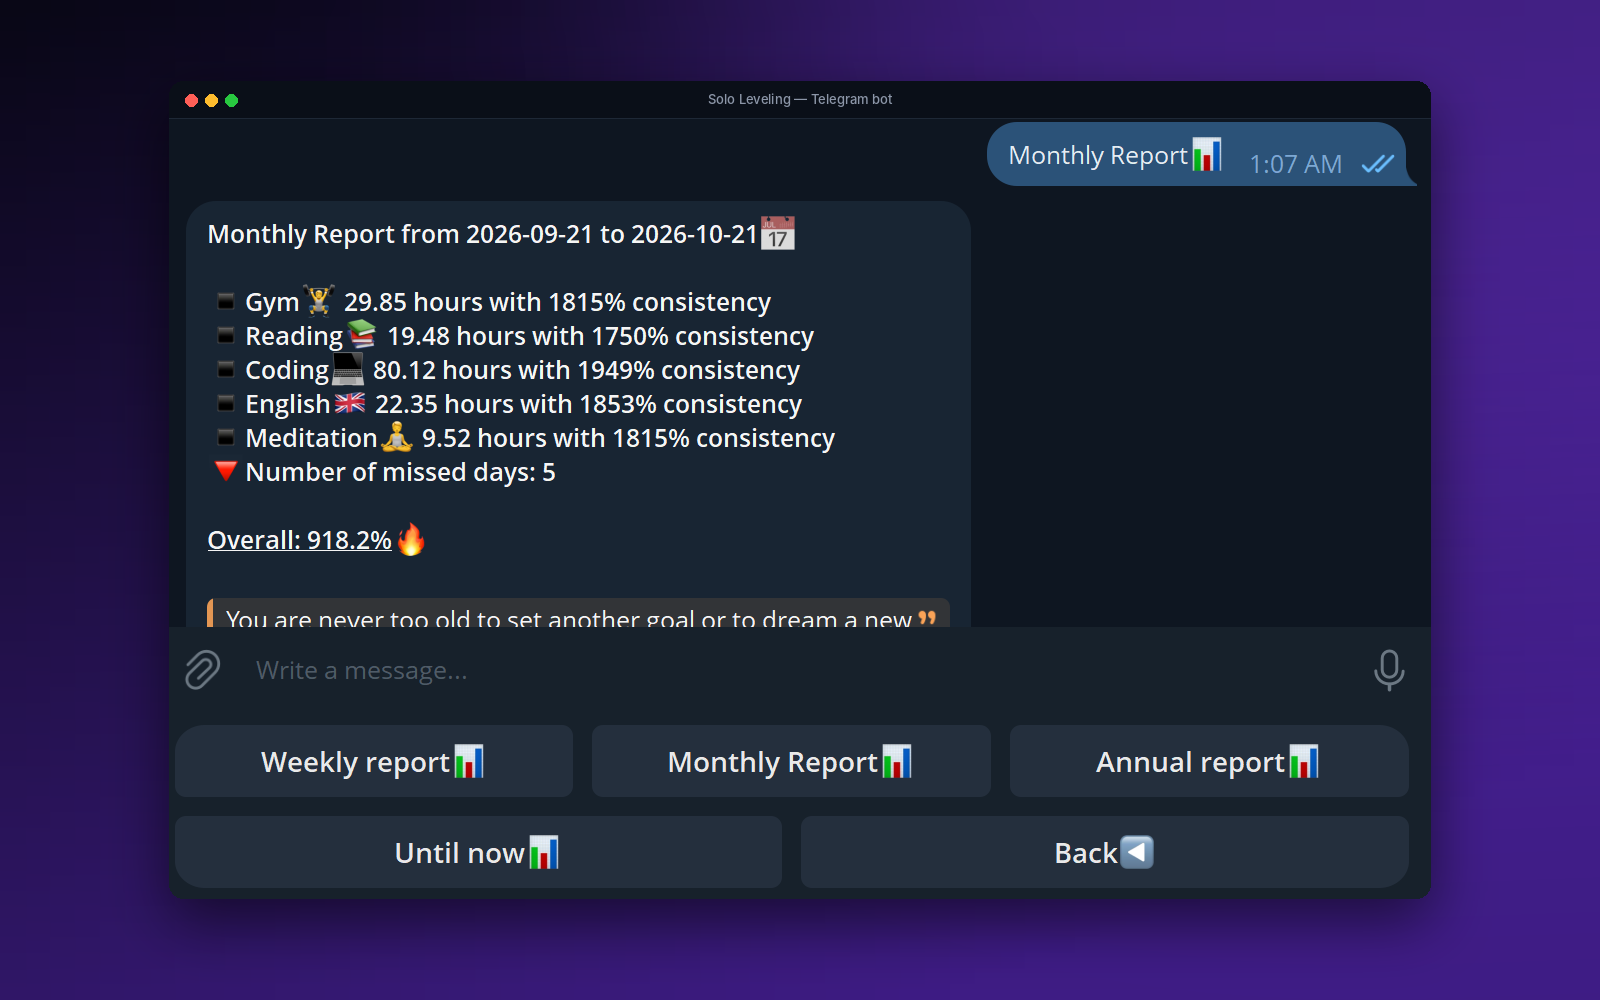Request the Monthly Report from keyboard buttons
This screenshot has width=1600, height=1000.
point(791,761)
